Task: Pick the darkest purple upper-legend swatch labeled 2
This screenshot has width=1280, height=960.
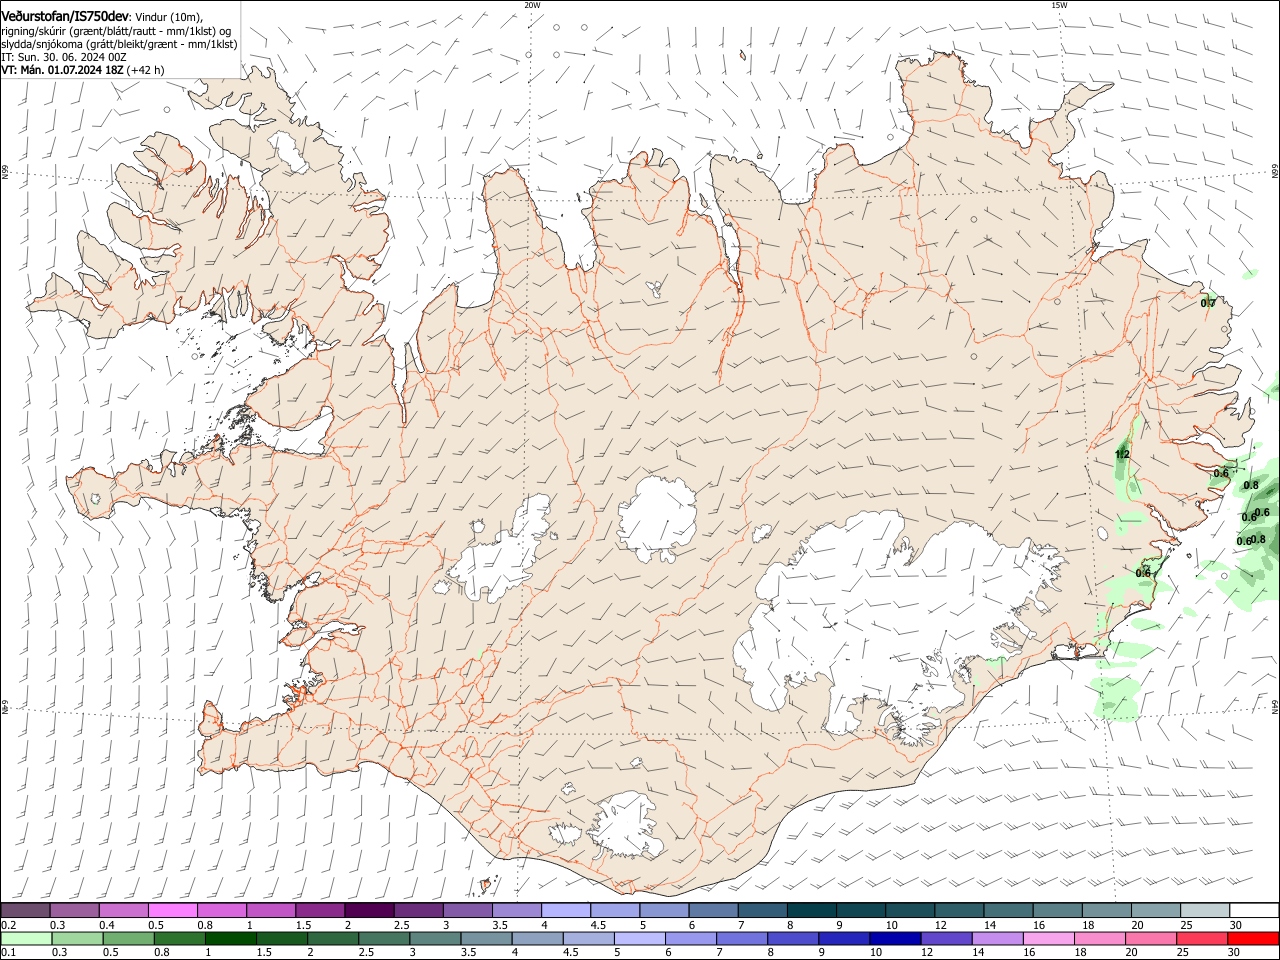Action: pyautogui.click(x=369, y=911)
